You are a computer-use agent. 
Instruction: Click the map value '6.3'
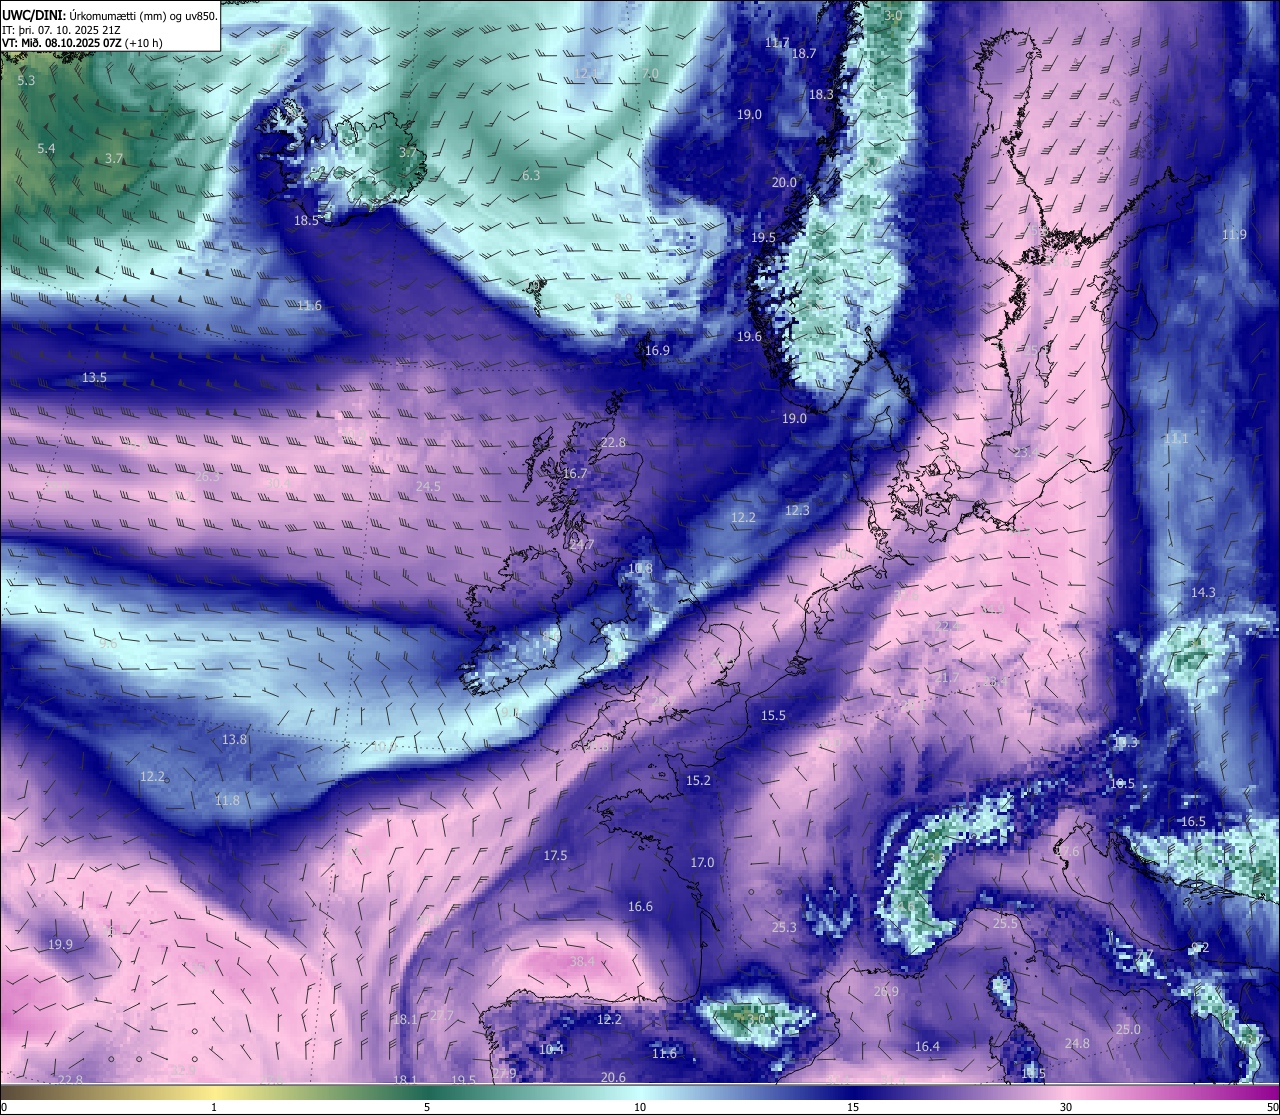tap(531, 176)
